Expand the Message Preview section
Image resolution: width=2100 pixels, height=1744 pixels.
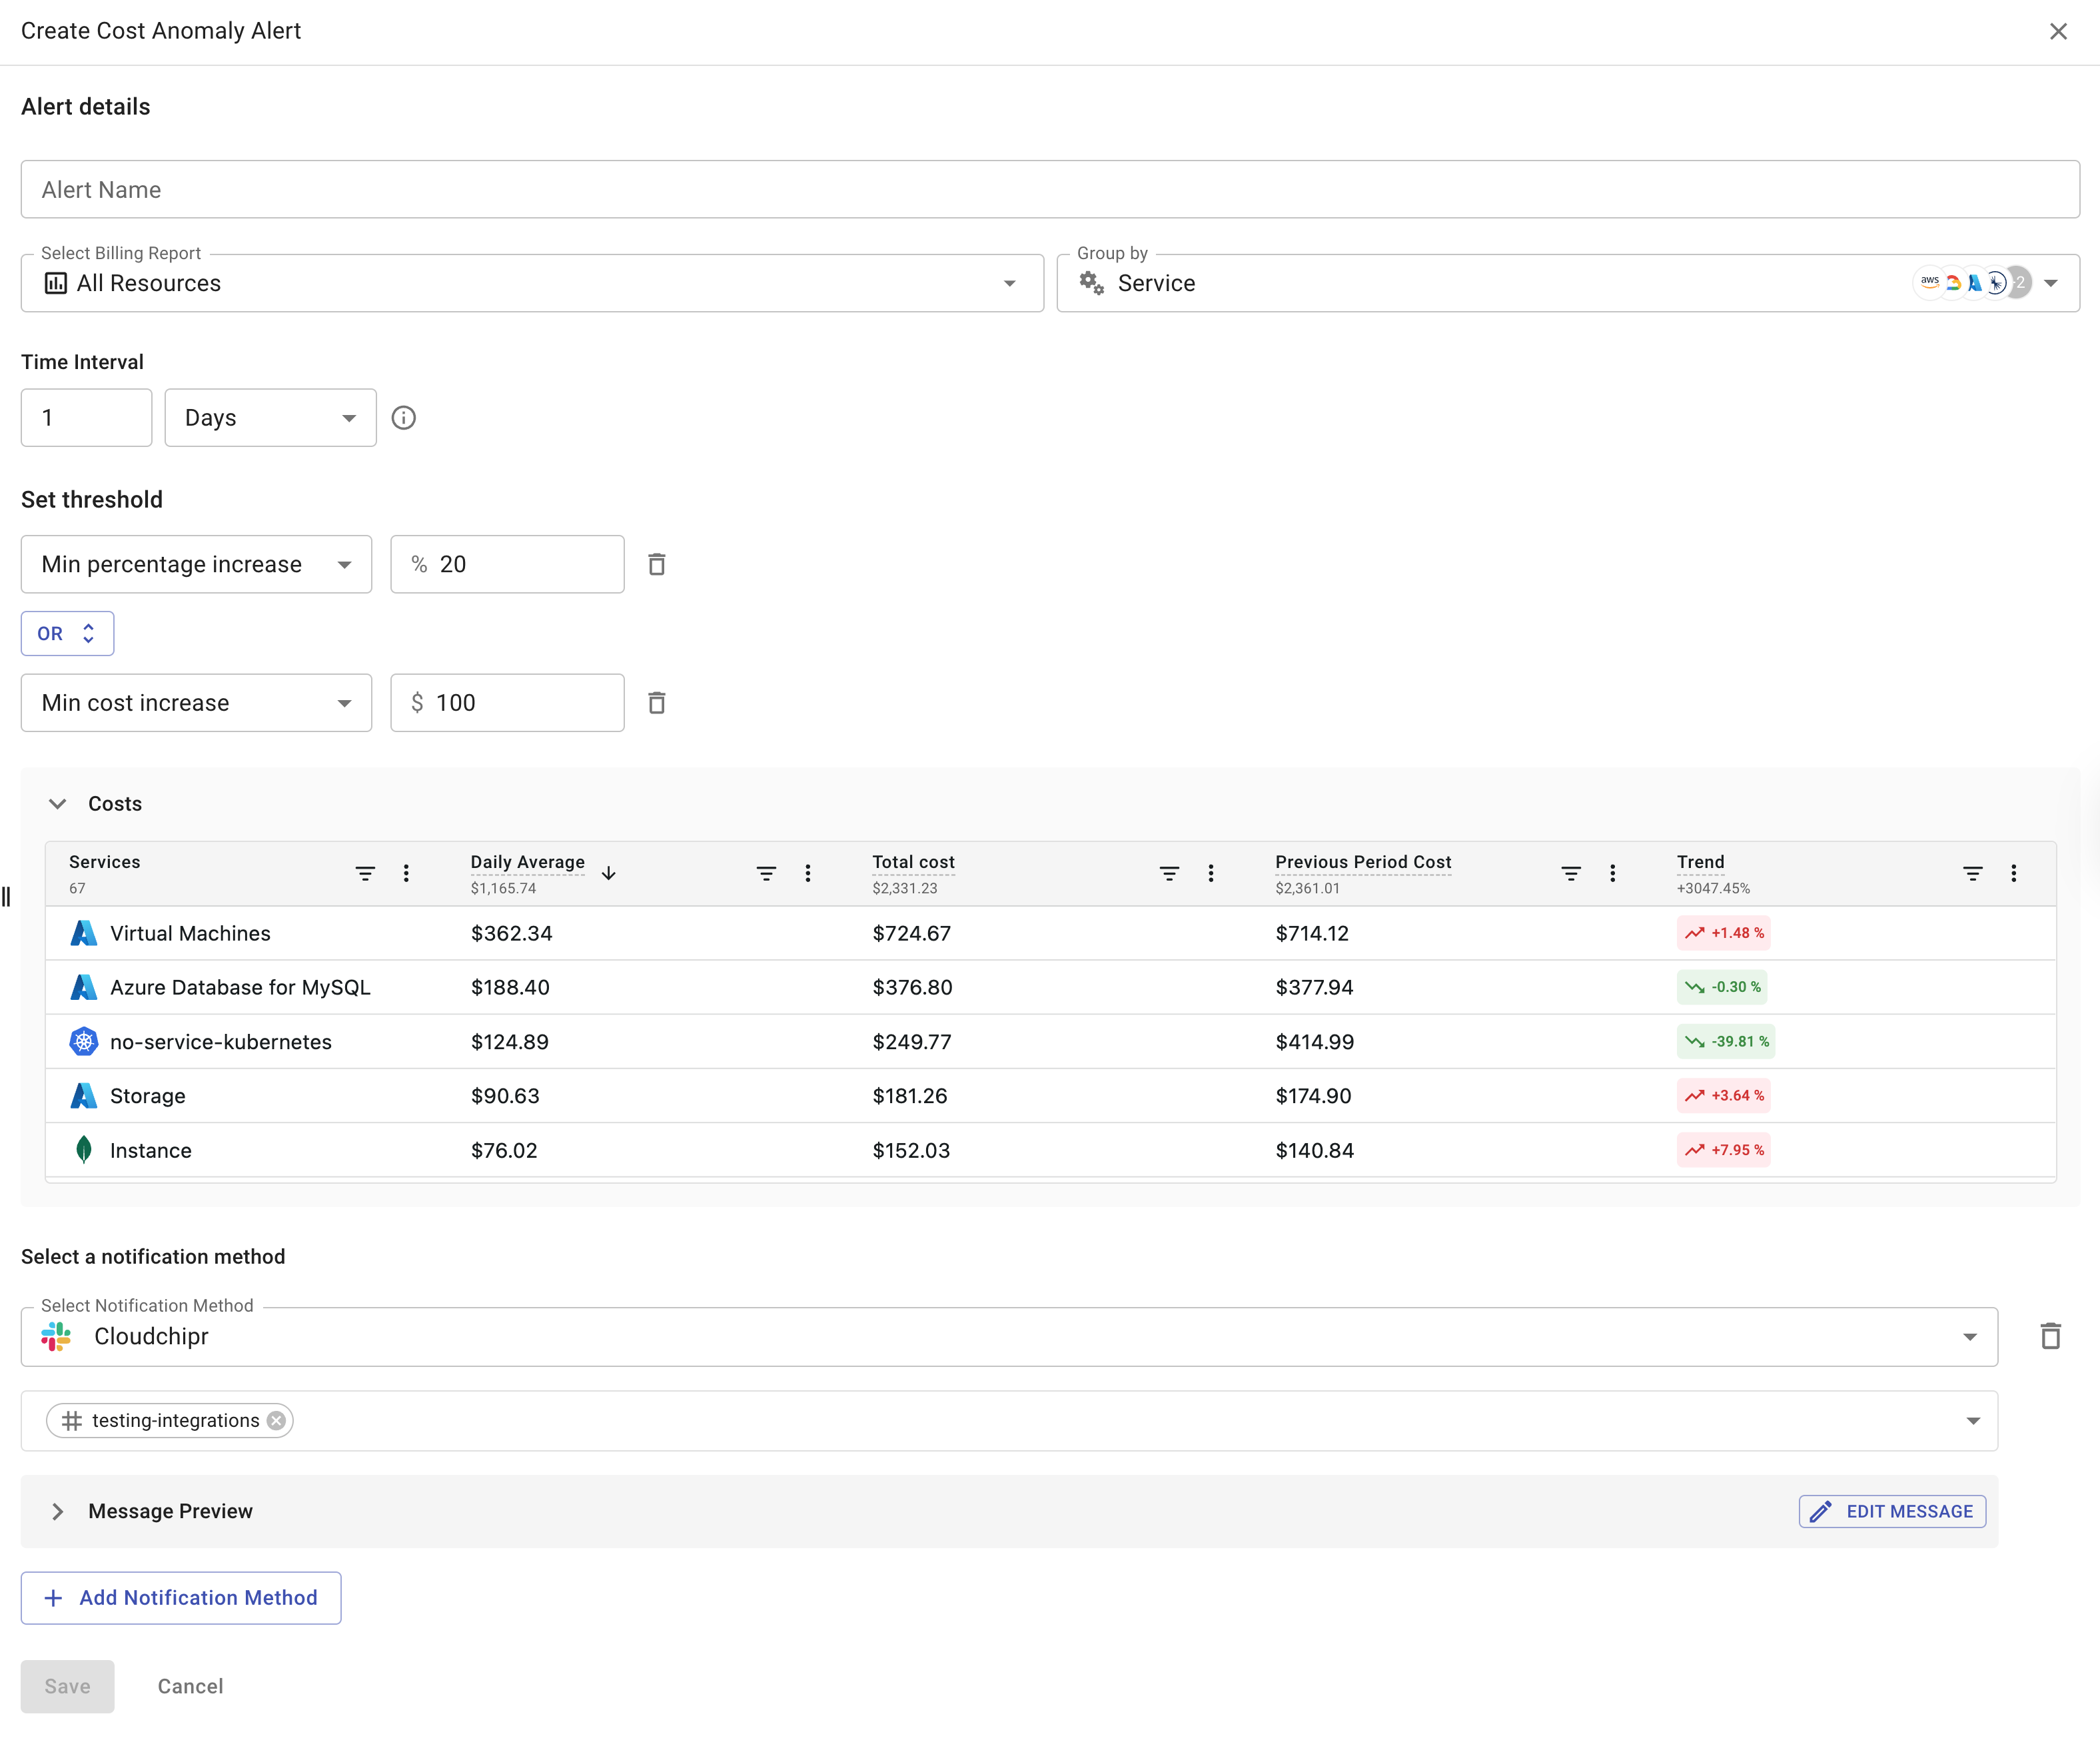coord(58,1511)
